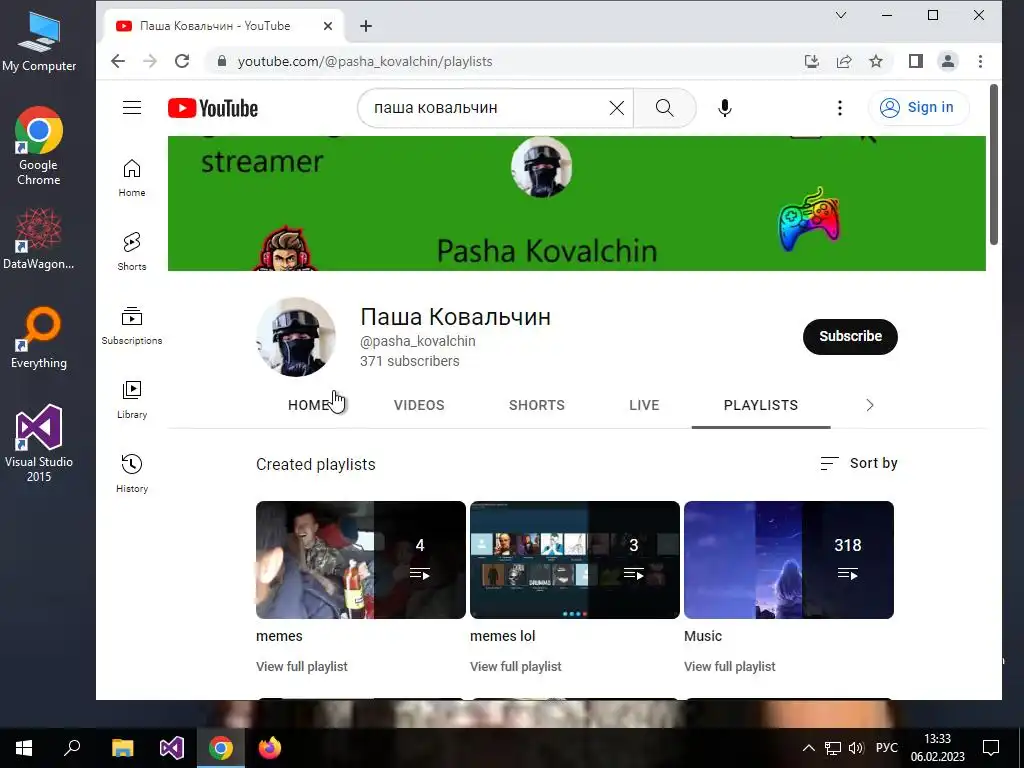Switch to the SHORTS channel tab
The image size is (1024, 768).
(537, 405)
